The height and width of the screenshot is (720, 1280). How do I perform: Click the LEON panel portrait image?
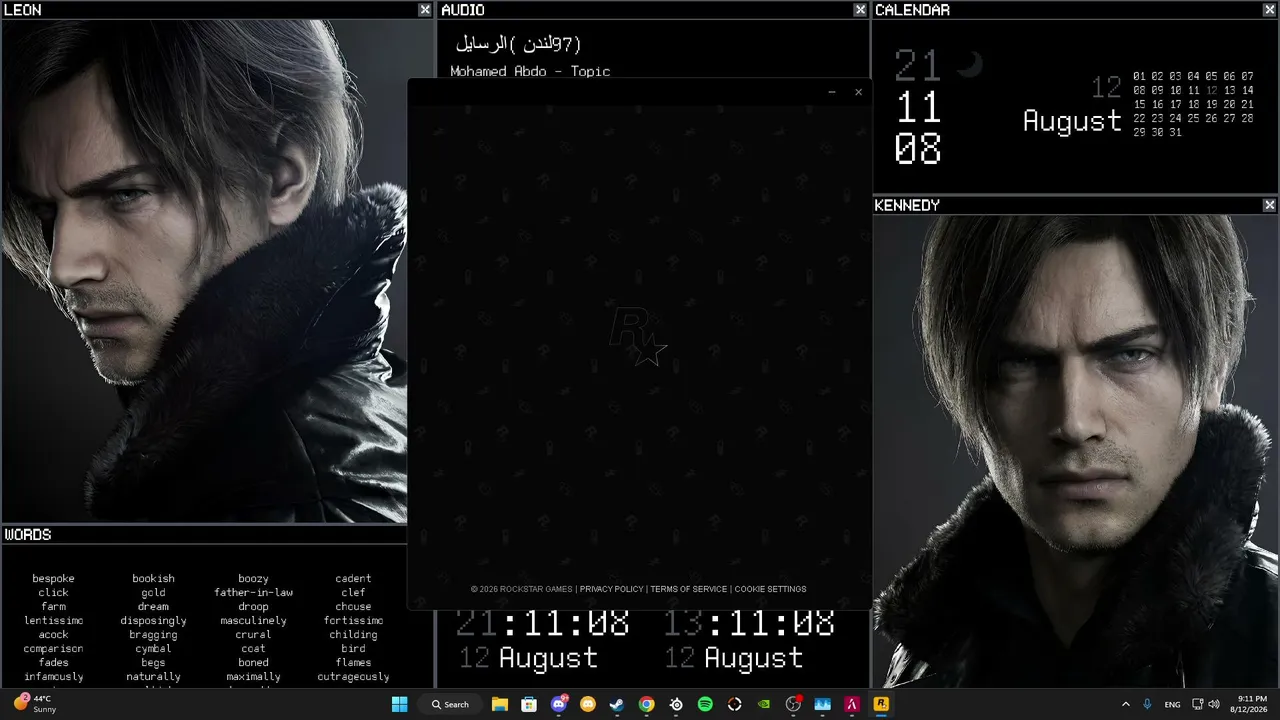click(x=204, y=270)
